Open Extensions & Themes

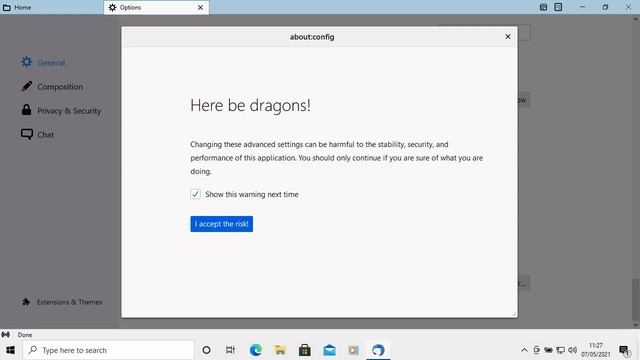tap(62, 302)
